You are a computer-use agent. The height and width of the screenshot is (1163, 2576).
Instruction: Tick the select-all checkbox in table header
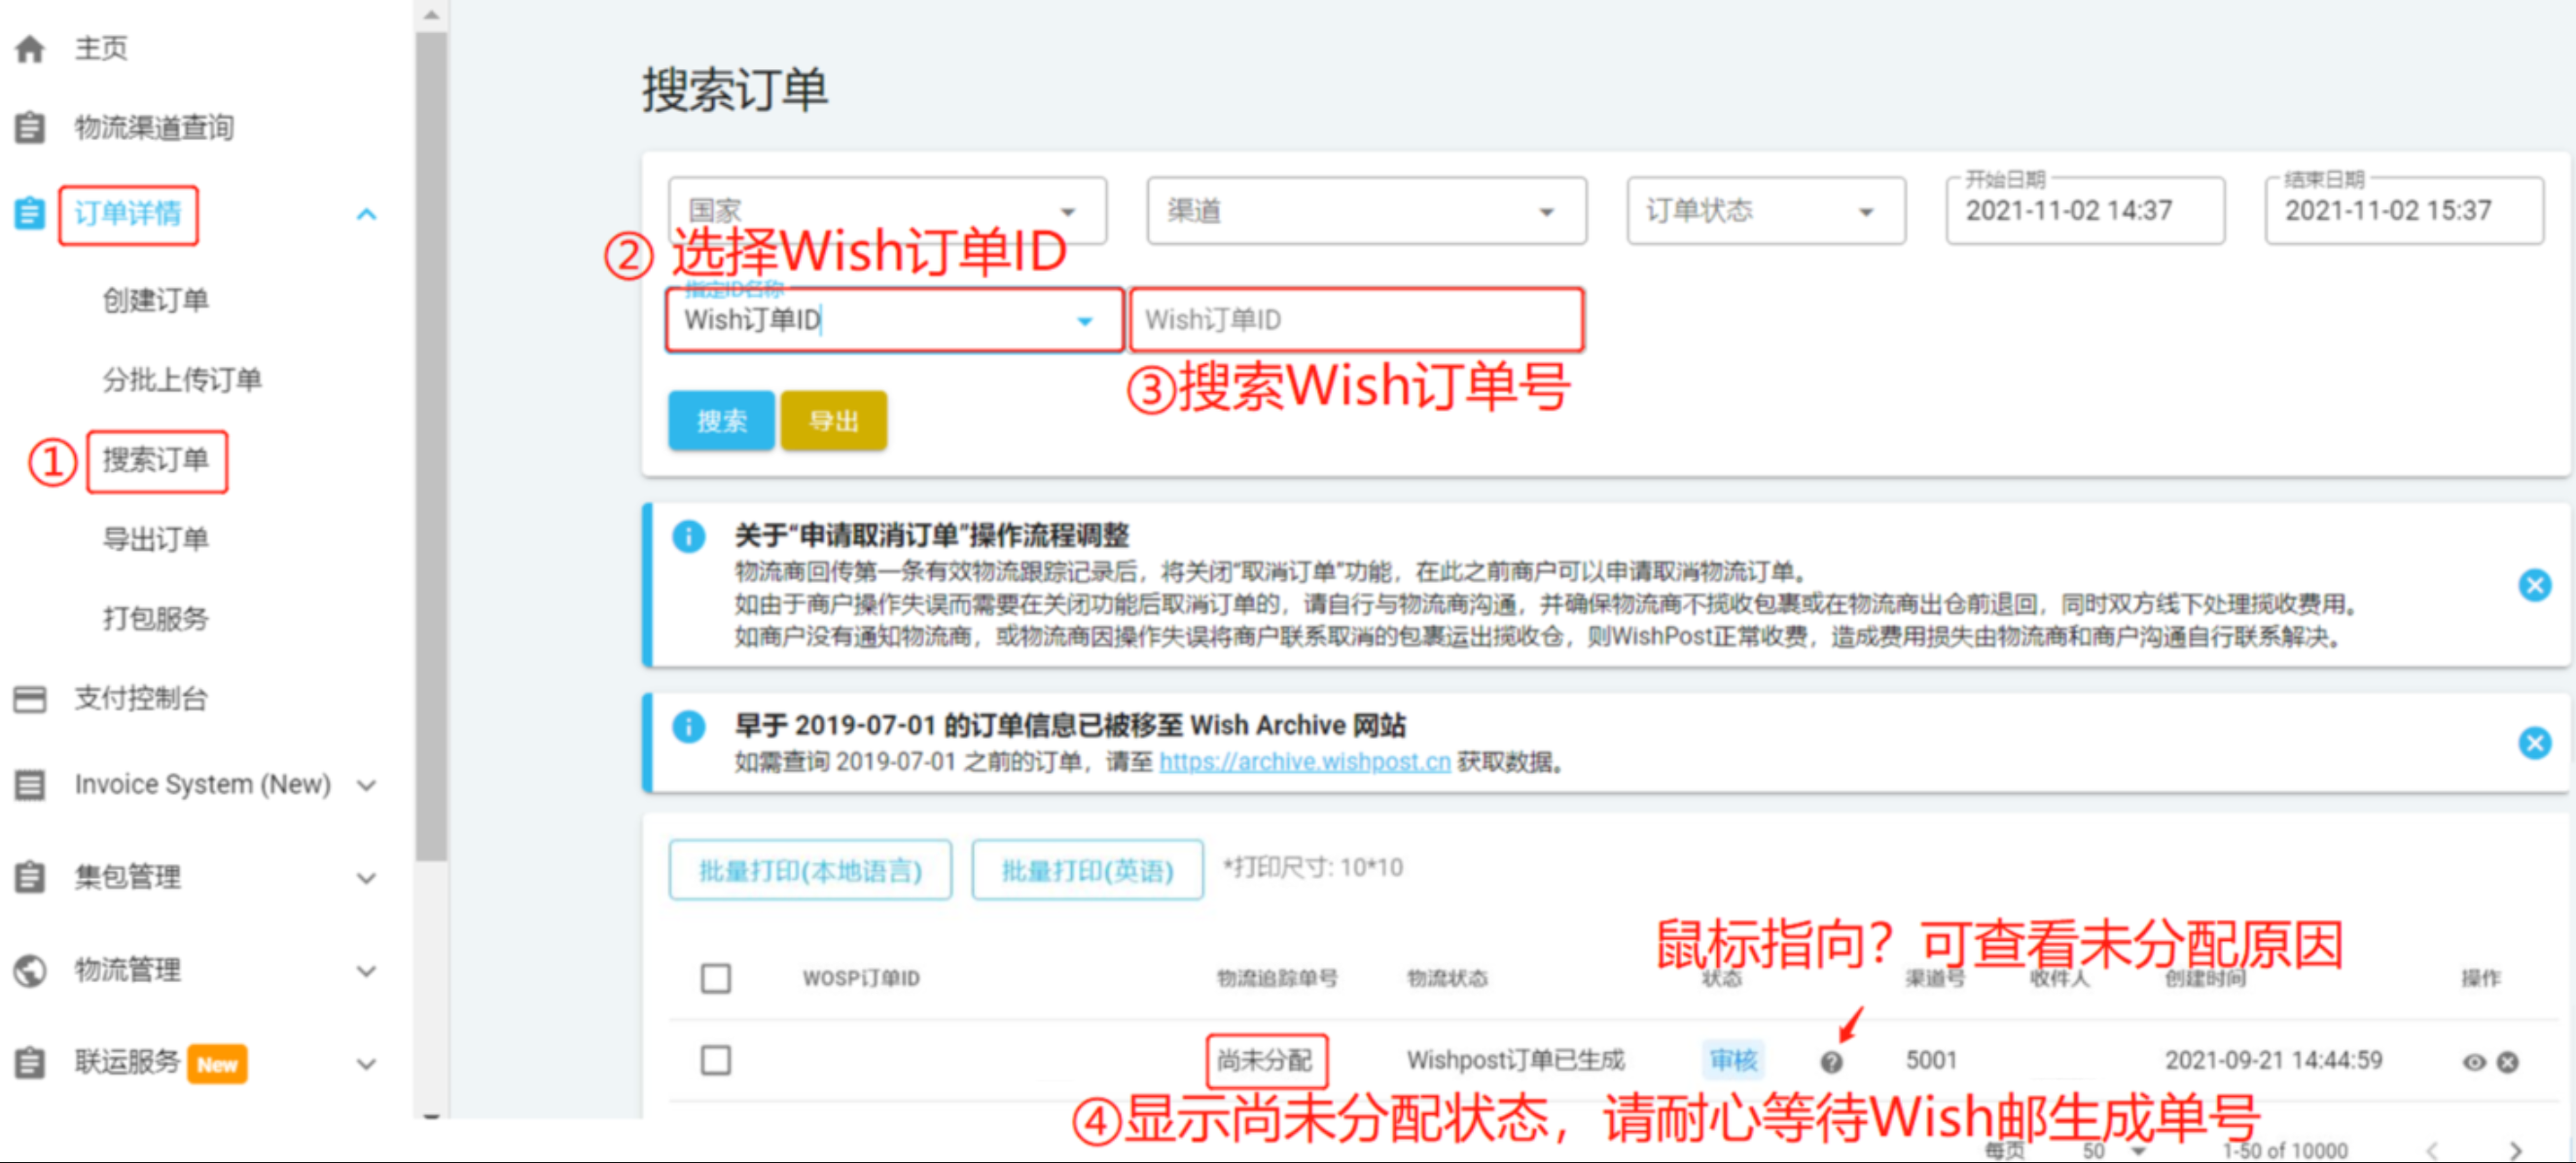coord(716,978)
